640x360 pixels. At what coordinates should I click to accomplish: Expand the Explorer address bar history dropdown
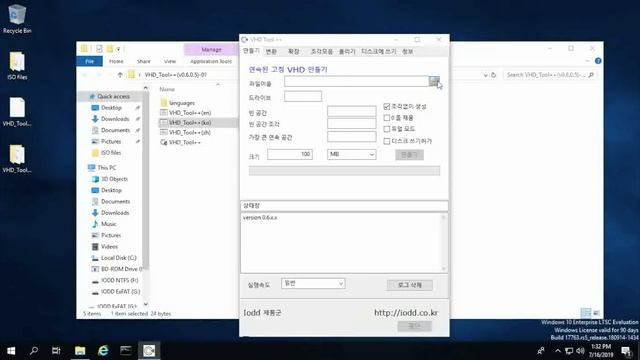click(x=485, y=75)
